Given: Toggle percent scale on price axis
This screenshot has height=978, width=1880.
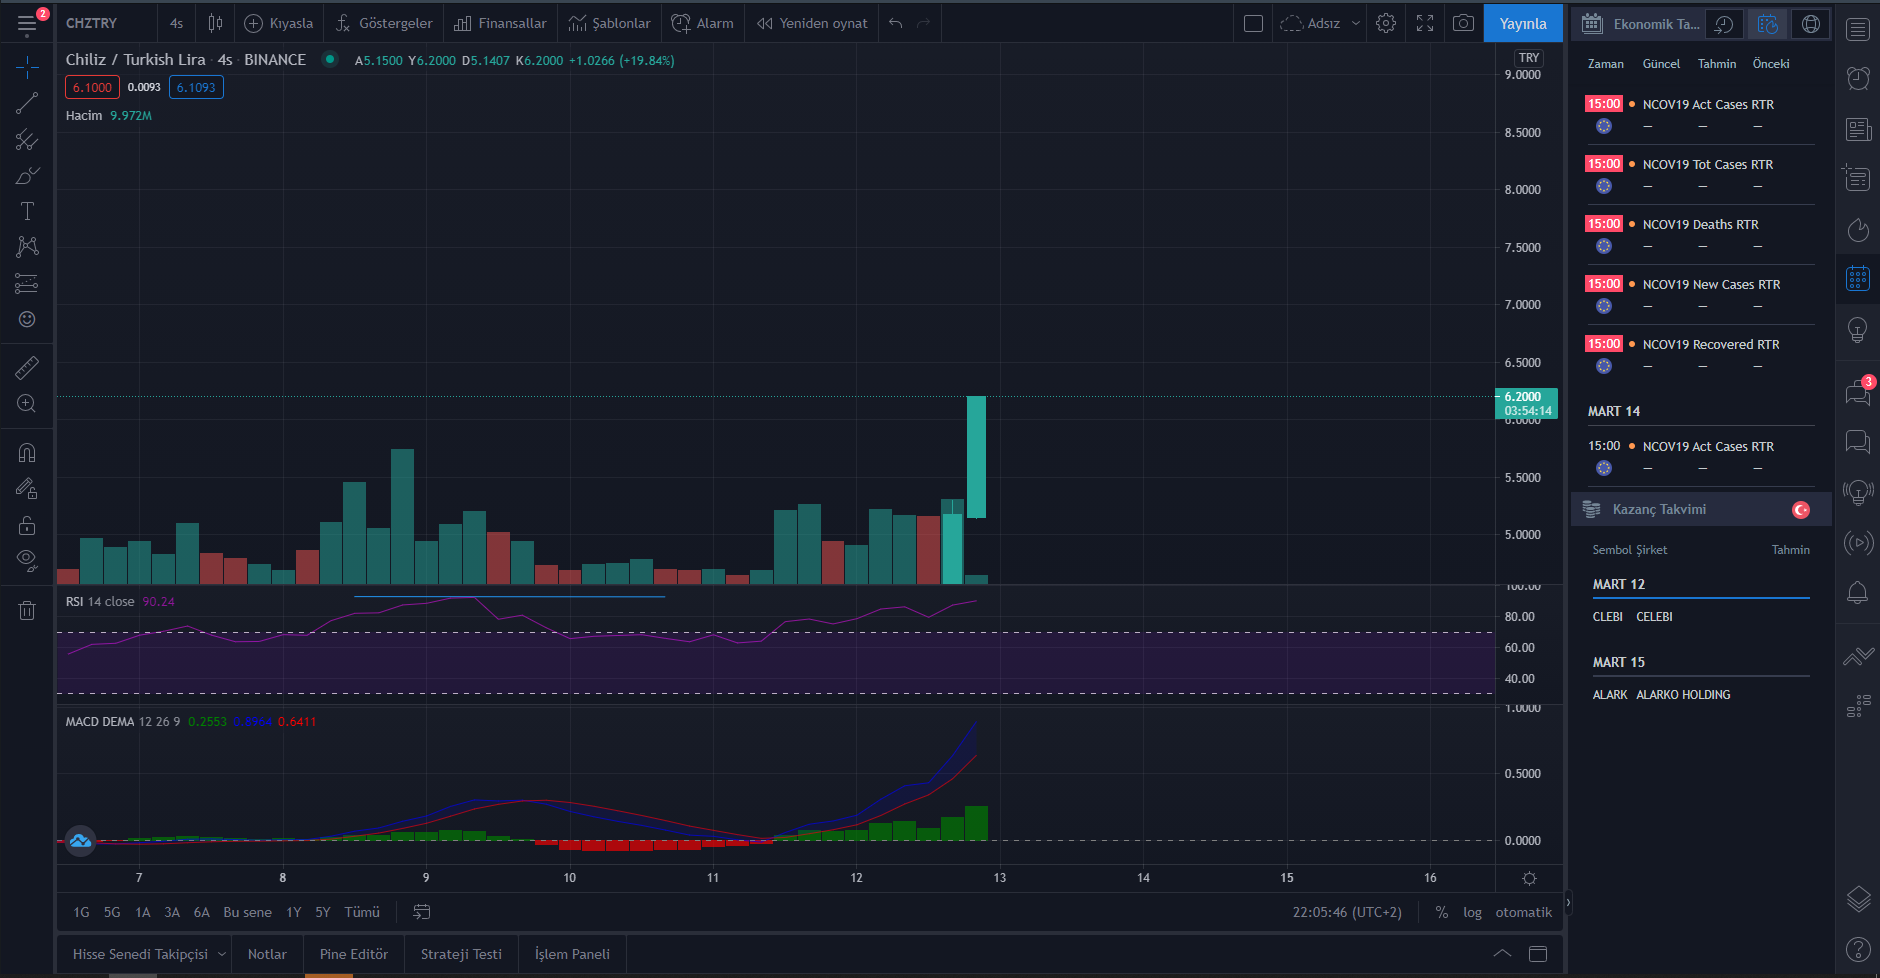Looking at the screenshot, I should (x=1441, y=912).
